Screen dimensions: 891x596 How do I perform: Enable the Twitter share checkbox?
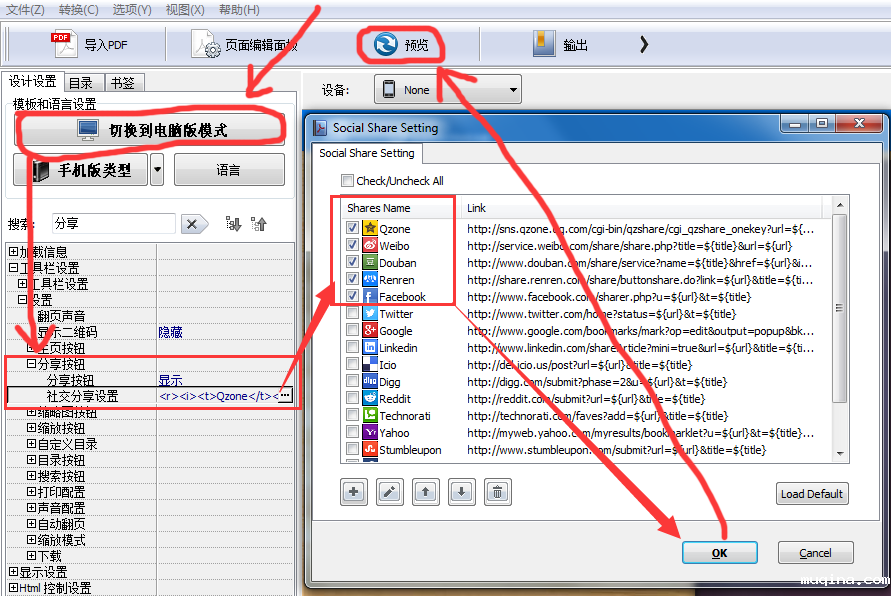tap(352, 314)
